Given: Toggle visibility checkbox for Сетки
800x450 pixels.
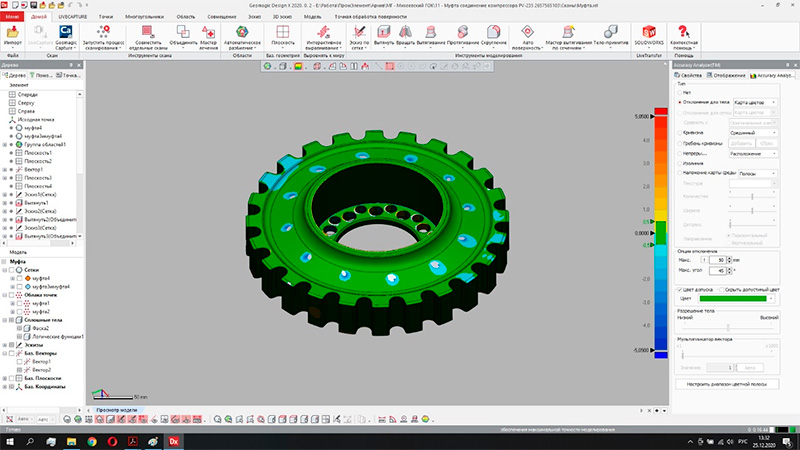Looking at the screenshot, I should [11, 270].
